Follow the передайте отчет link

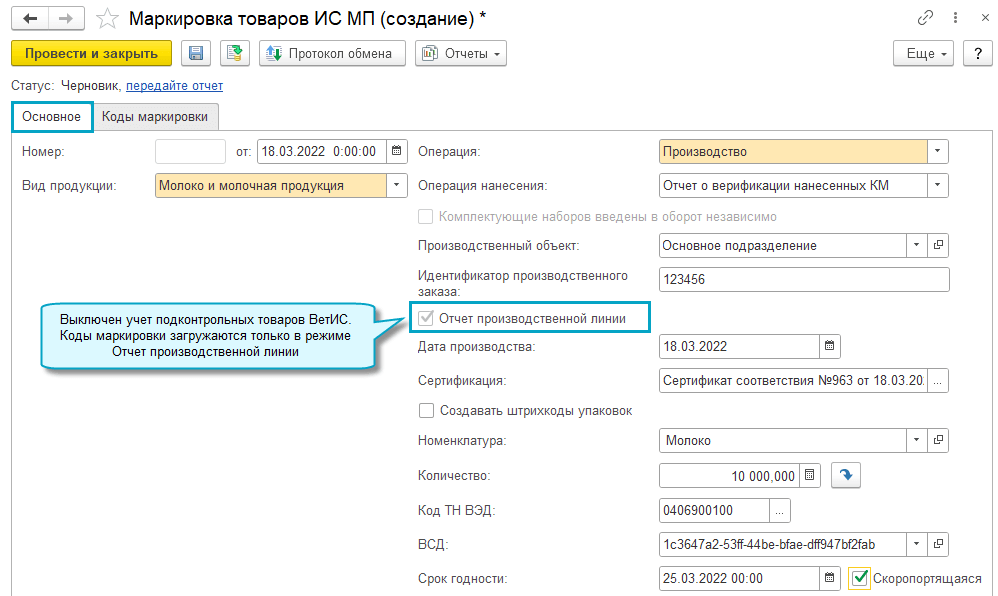tap(174, 86)
